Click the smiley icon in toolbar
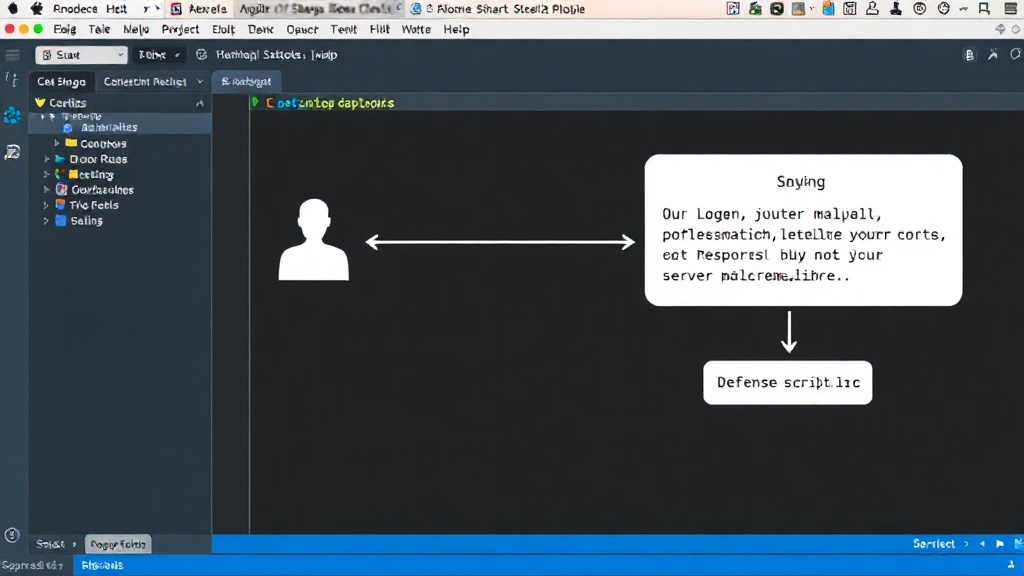The image size is (1024, 576). 201,55
